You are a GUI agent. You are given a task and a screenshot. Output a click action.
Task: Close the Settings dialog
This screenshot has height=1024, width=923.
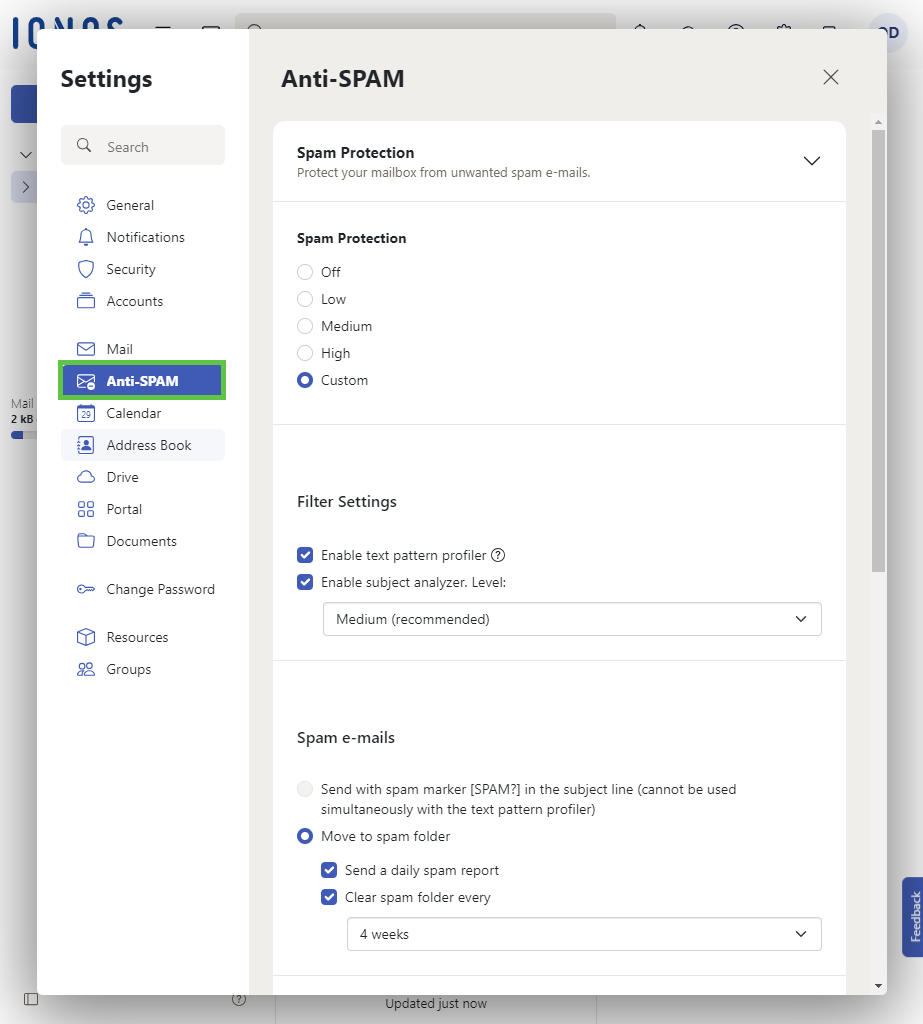[830, 78]
